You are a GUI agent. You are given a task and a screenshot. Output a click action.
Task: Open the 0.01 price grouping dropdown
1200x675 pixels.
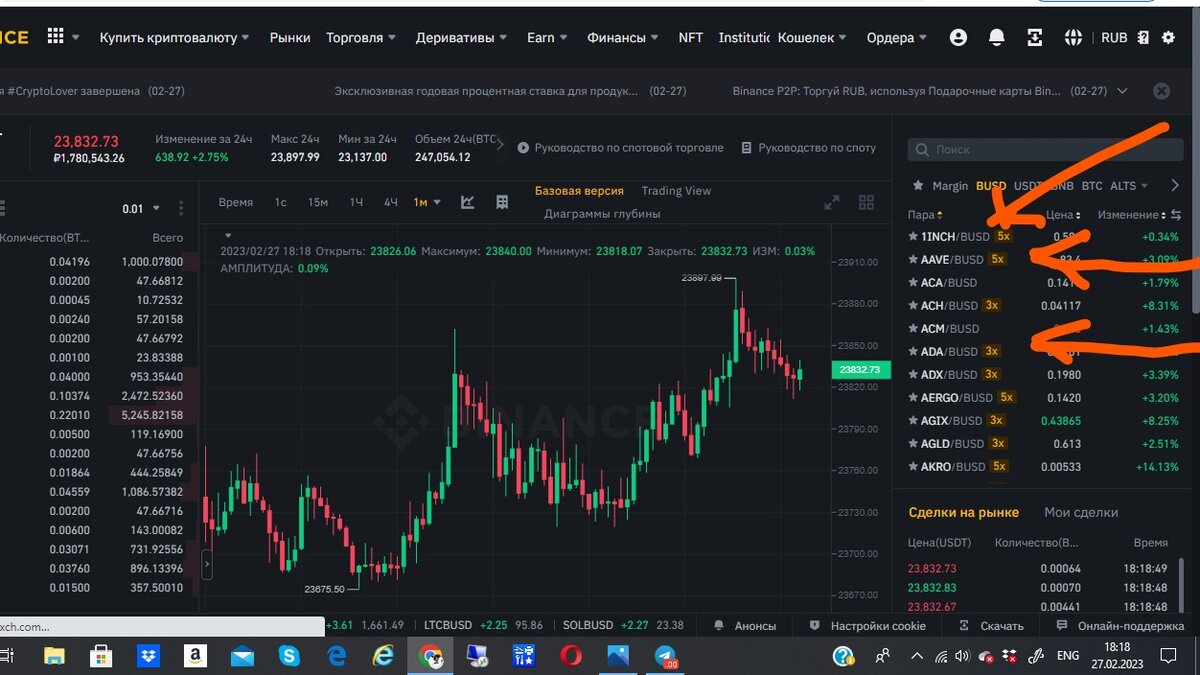tap(141, 209)
